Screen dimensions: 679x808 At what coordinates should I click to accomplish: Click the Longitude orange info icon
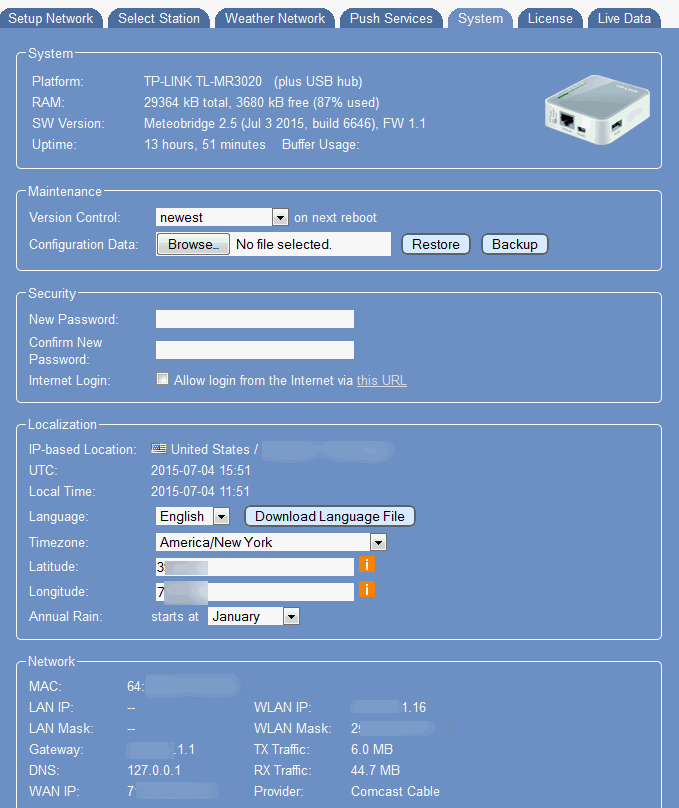coord(367,591)
